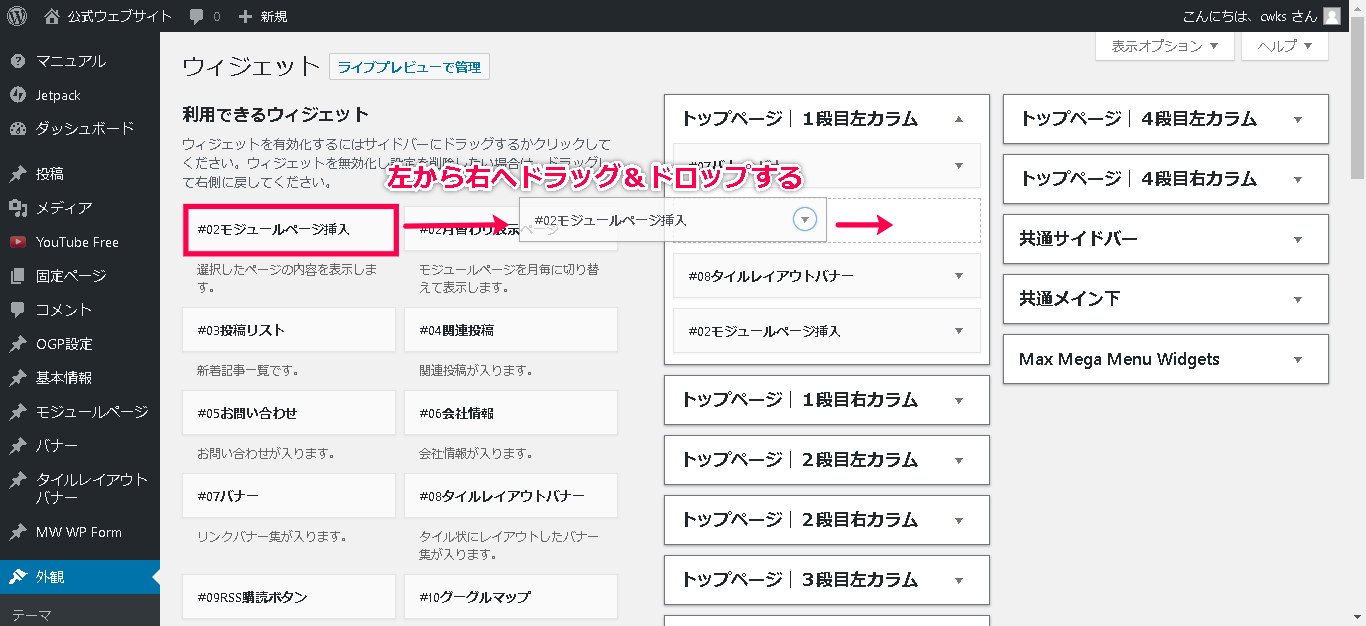
Task: Open the ヘルプ dropdown tab
Action: tap(1284, 46)
